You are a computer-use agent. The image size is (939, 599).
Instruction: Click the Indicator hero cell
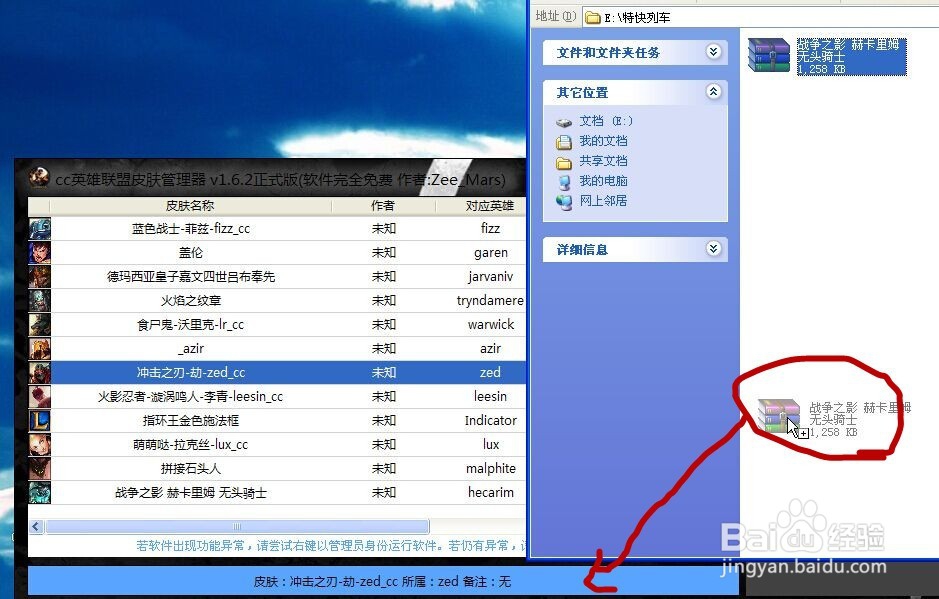(x=490, y=420)
